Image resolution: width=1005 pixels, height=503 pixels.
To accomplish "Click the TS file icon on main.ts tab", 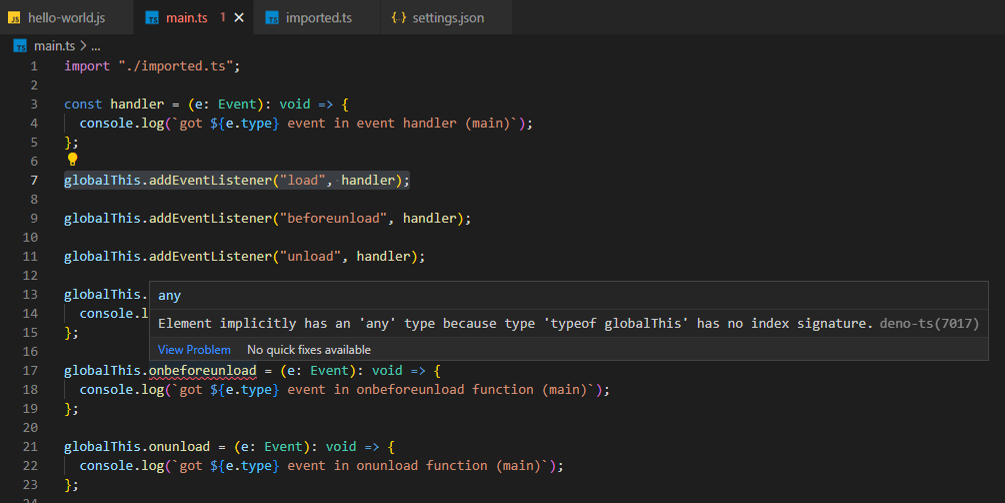I will [152, 18].
